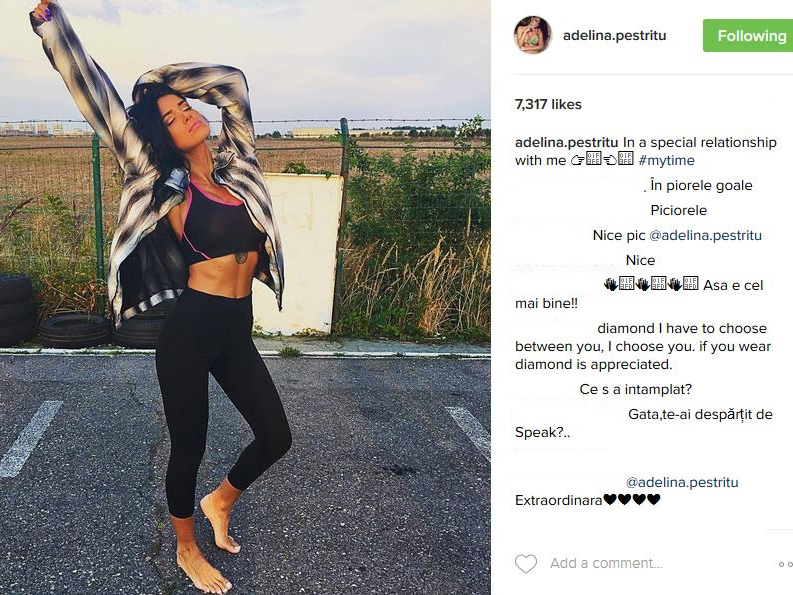This screenshot has width=793, height=595.
Task: Click adelina.pestritu profile avatar picture
Action: [533, 35]
